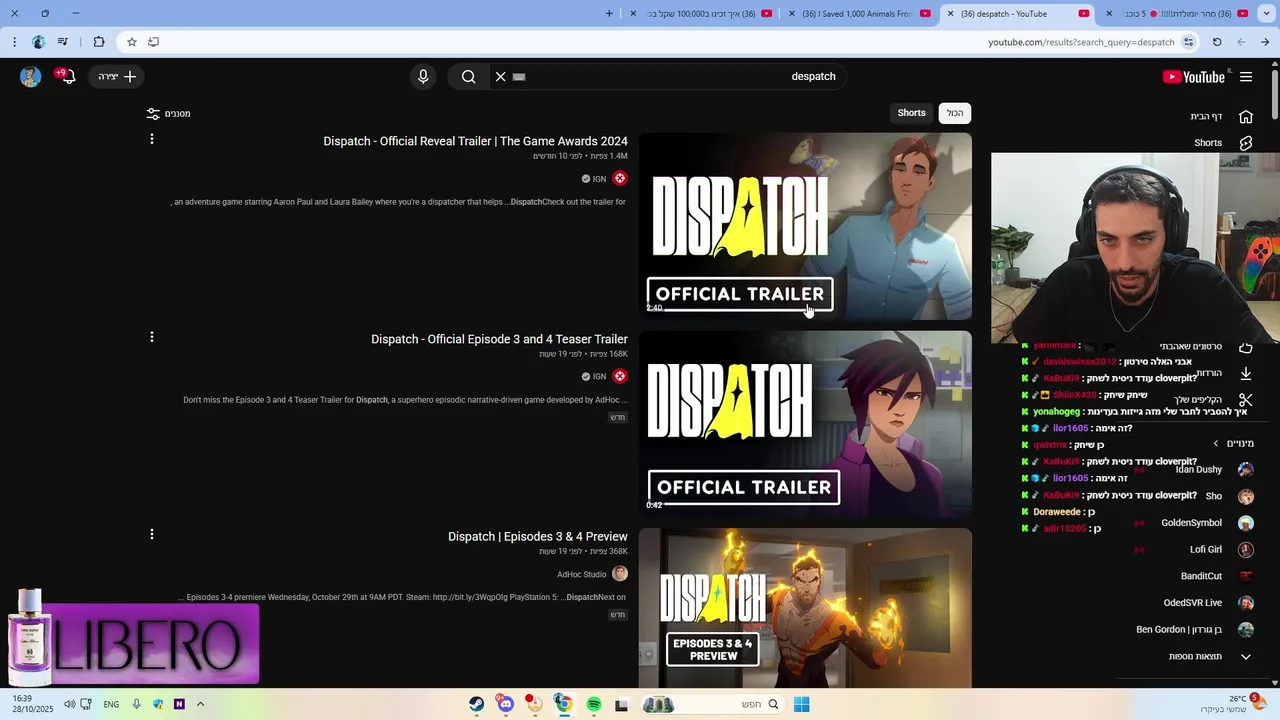Screen dimensions: 1280x720
Task: Start voice search with microphone icon
Action: coord(423,77)
